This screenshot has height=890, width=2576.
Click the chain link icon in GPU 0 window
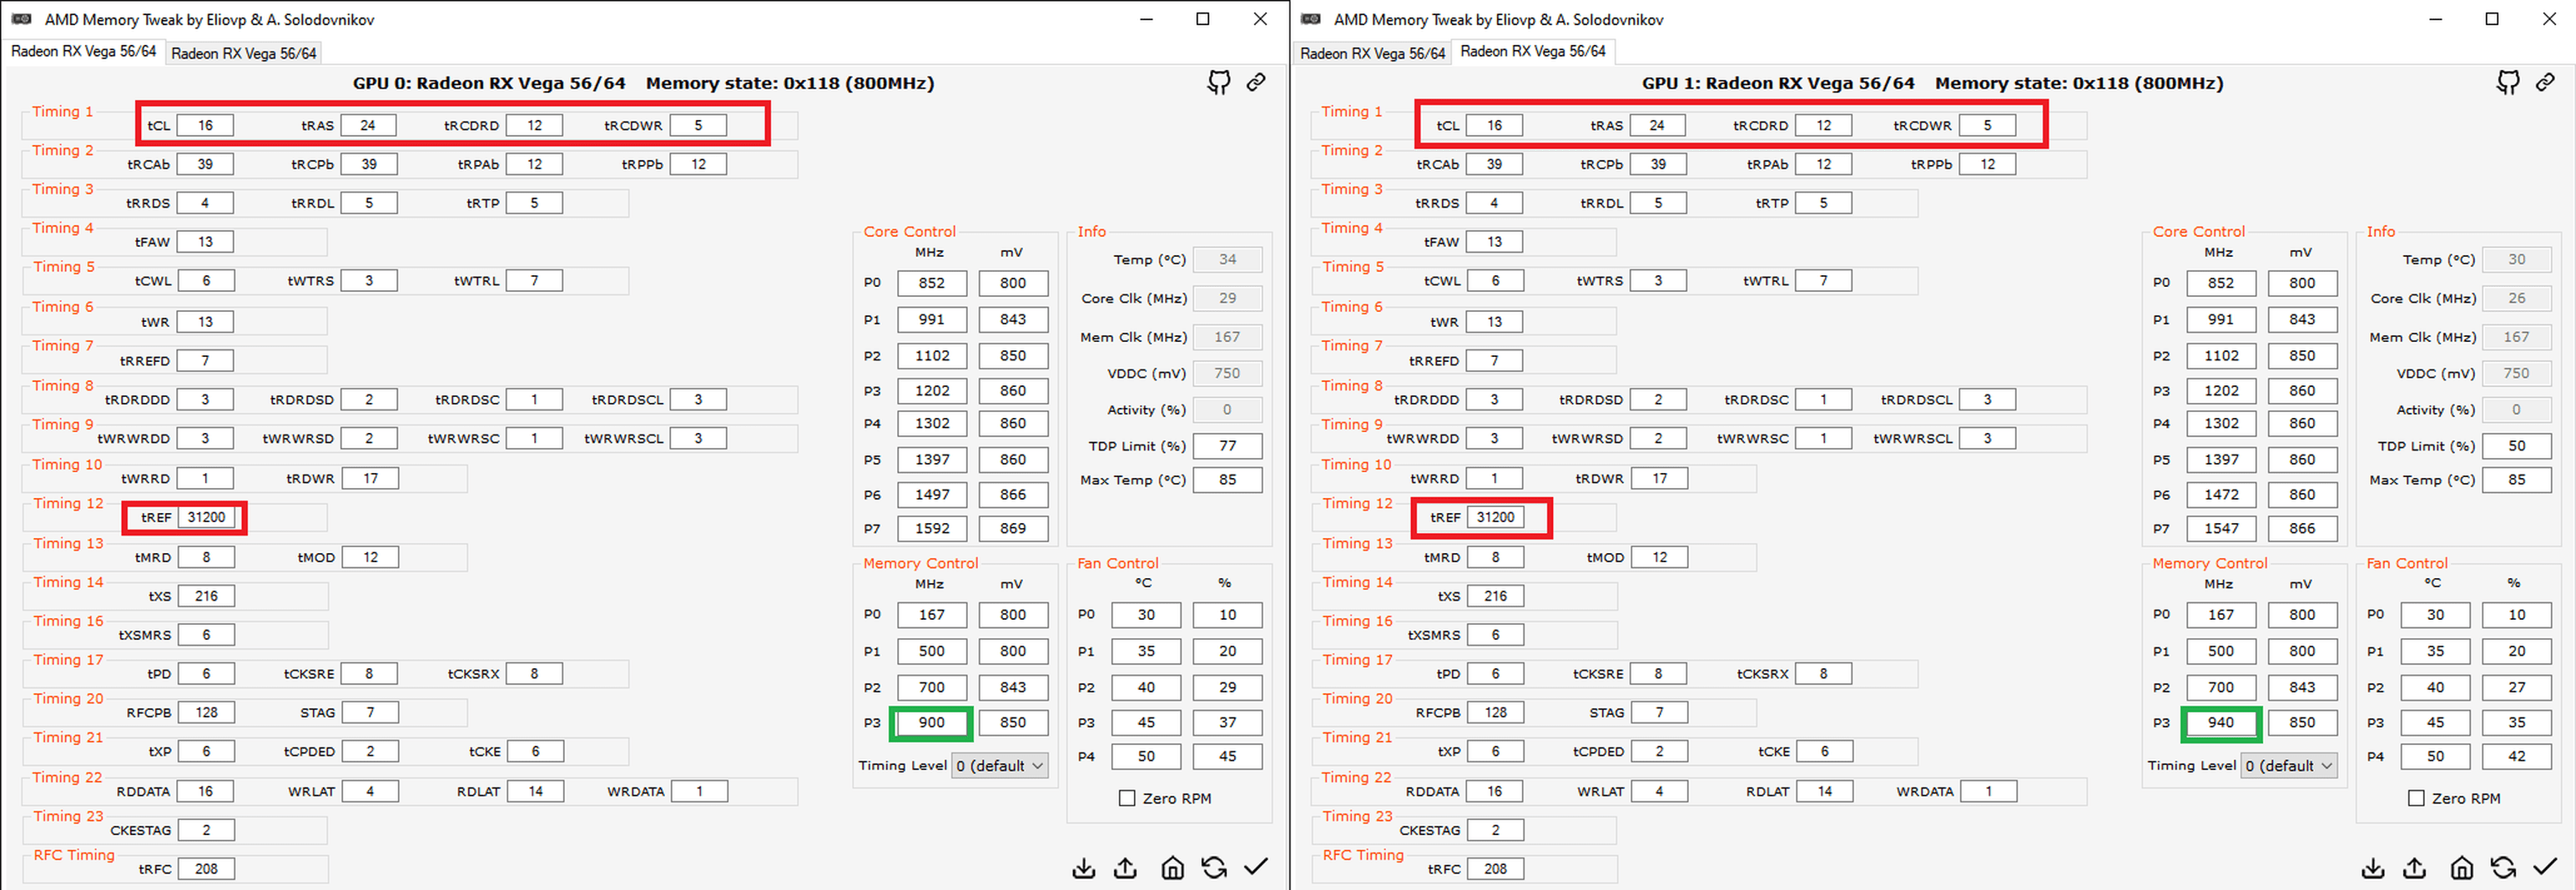1256,82
